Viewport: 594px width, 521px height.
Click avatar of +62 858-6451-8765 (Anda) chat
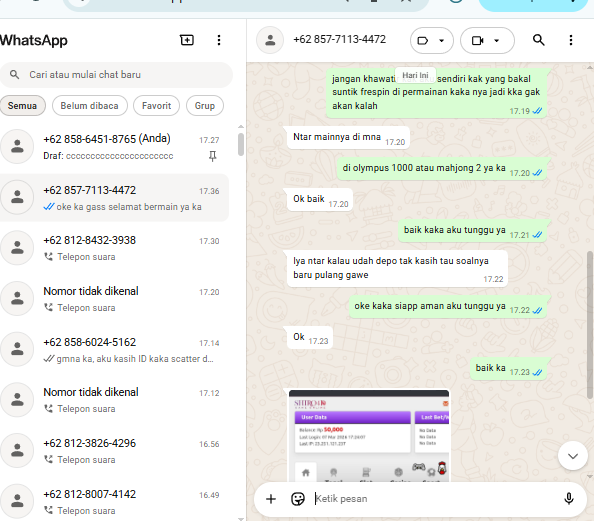[x=17, y=146]
